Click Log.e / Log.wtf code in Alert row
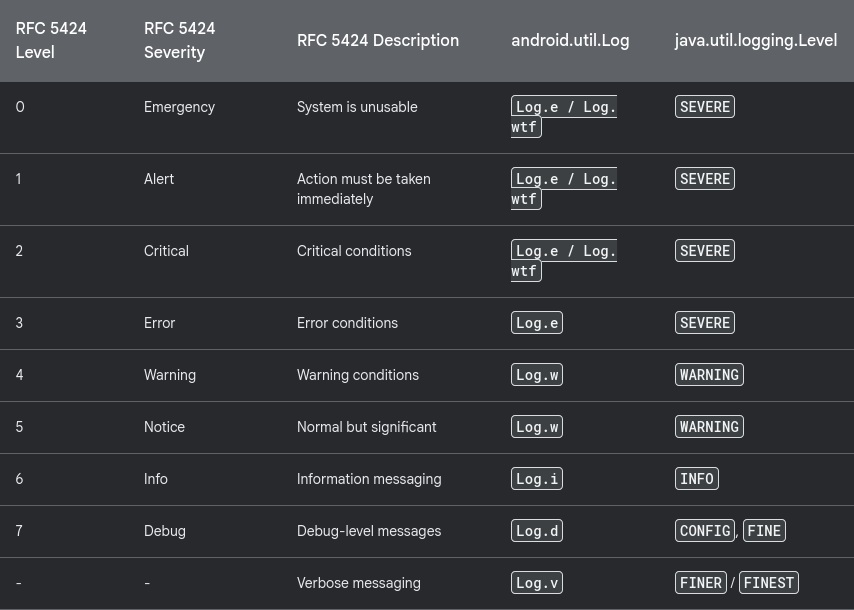This screenshot has width=854, height=610. [564, 188]
